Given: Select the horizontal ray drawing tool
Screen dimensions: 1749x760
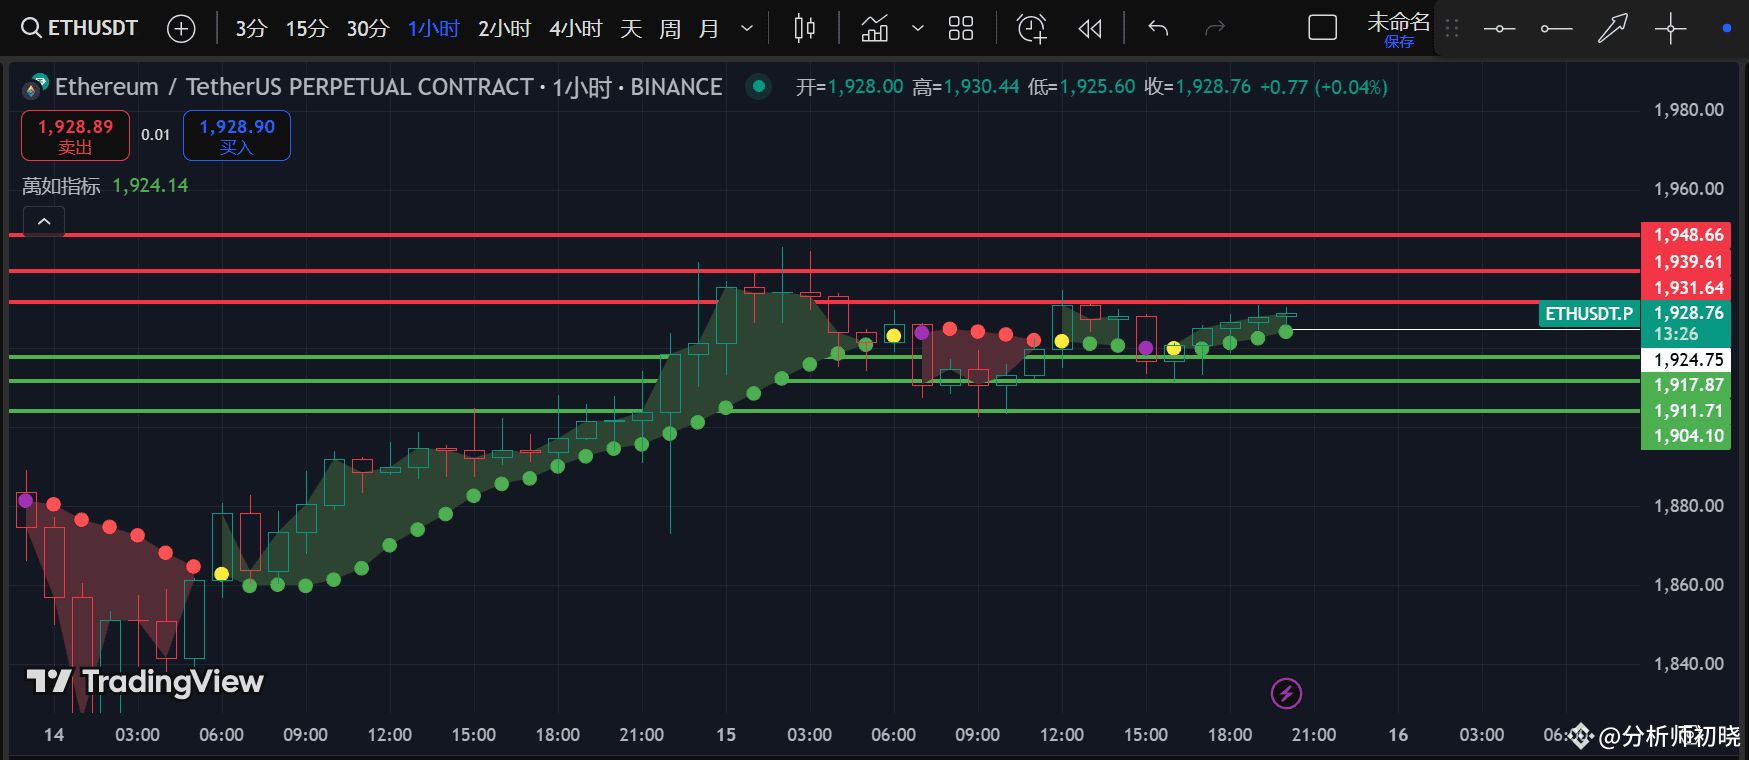Looking at the screenshot, I should [x=1556, y=29].
